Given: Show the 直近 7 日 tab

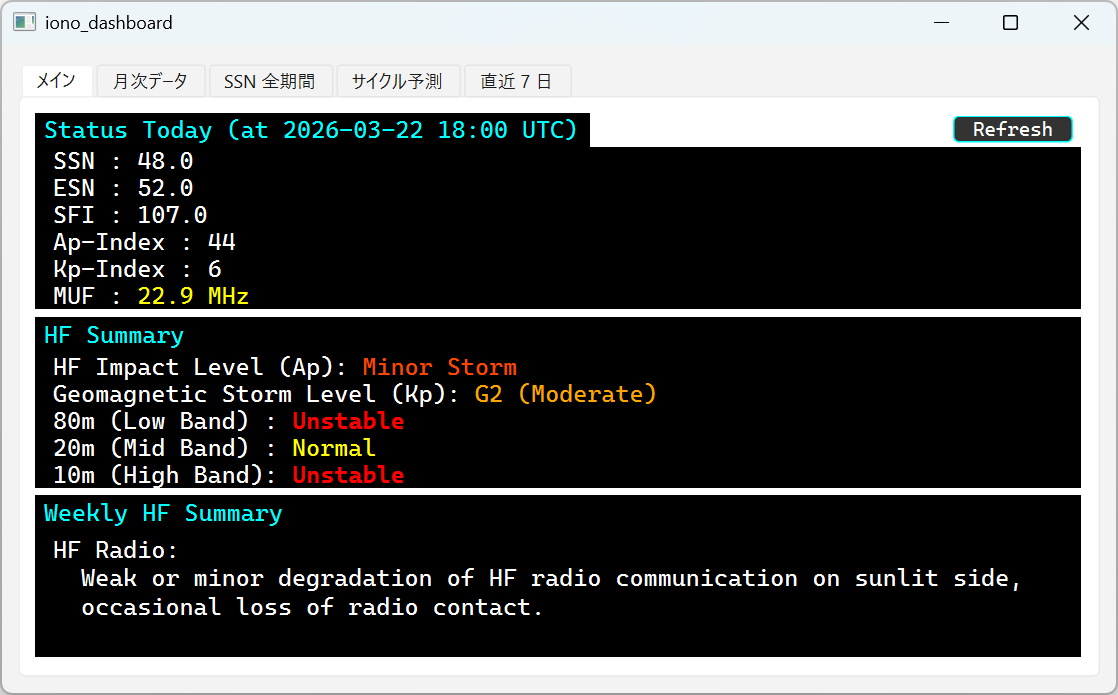Looking at the screenshot, I should [x=516, y=82].
